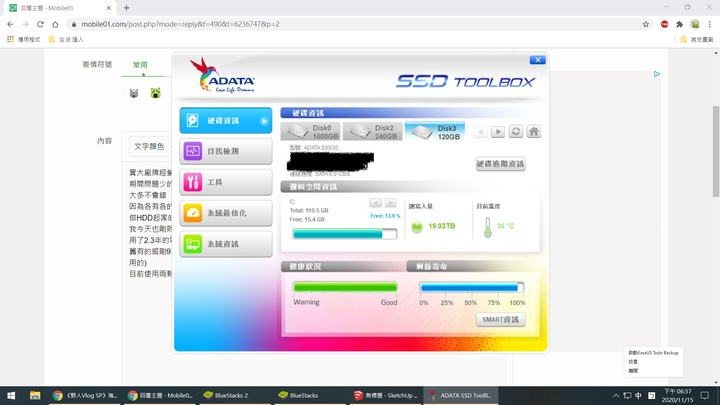
Task: Click the blue remaining life bar
Action: pos(472,288)
